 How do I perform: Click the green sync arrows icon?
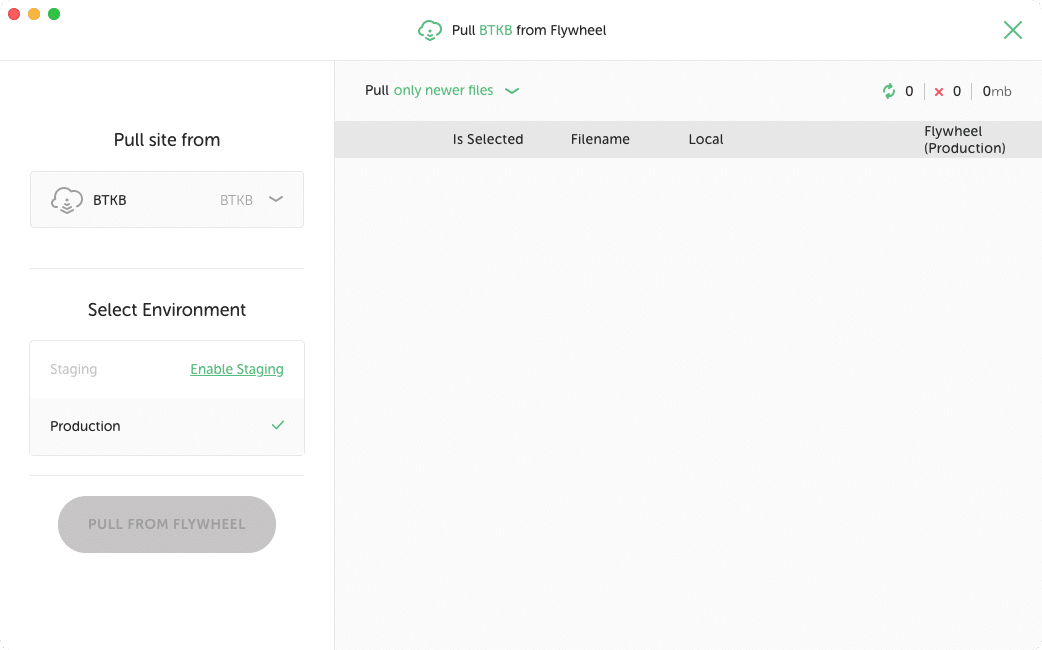(889, 91)
